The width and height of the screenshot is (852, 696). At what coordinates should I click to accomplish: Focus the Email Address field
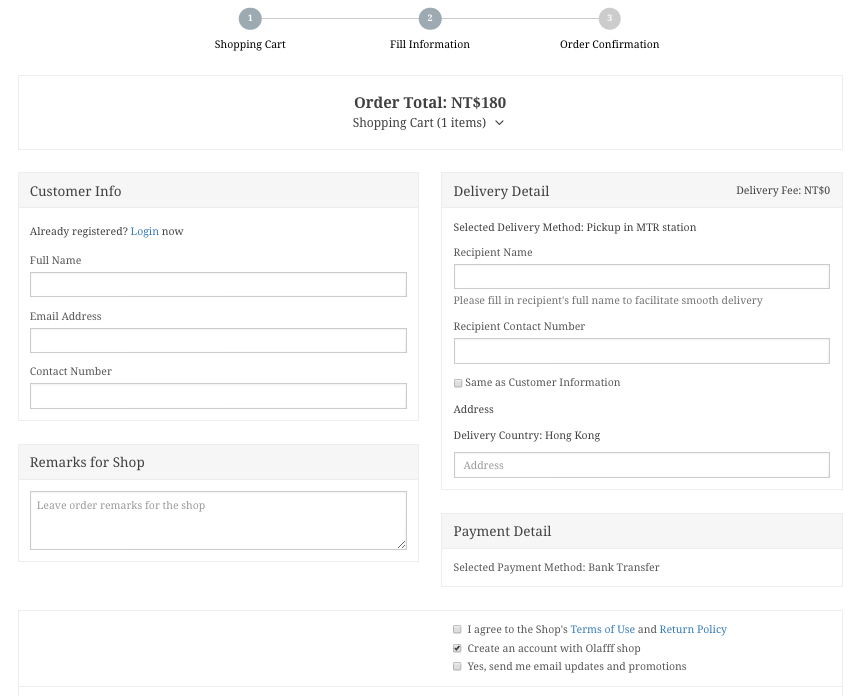click(x=218, y=341)
